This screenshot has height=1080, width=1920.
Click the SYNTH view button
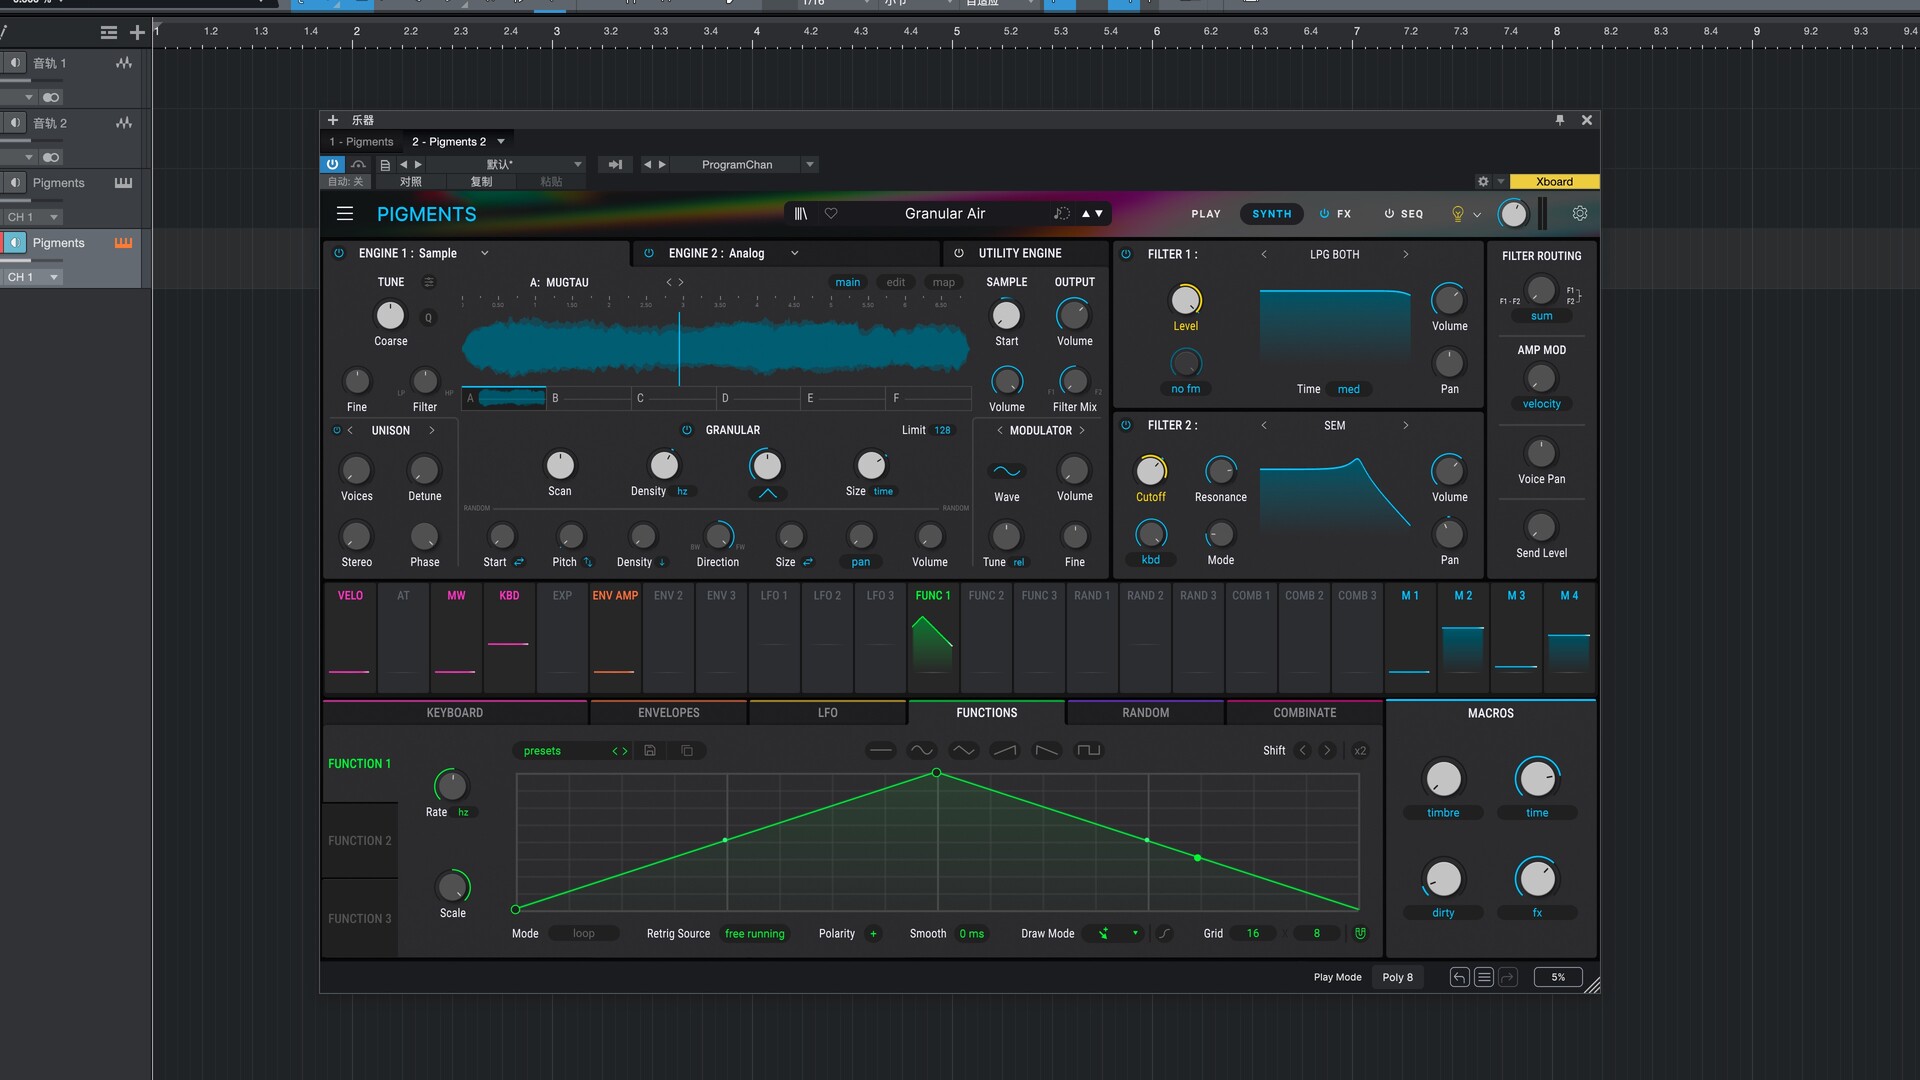(1272, 213)
